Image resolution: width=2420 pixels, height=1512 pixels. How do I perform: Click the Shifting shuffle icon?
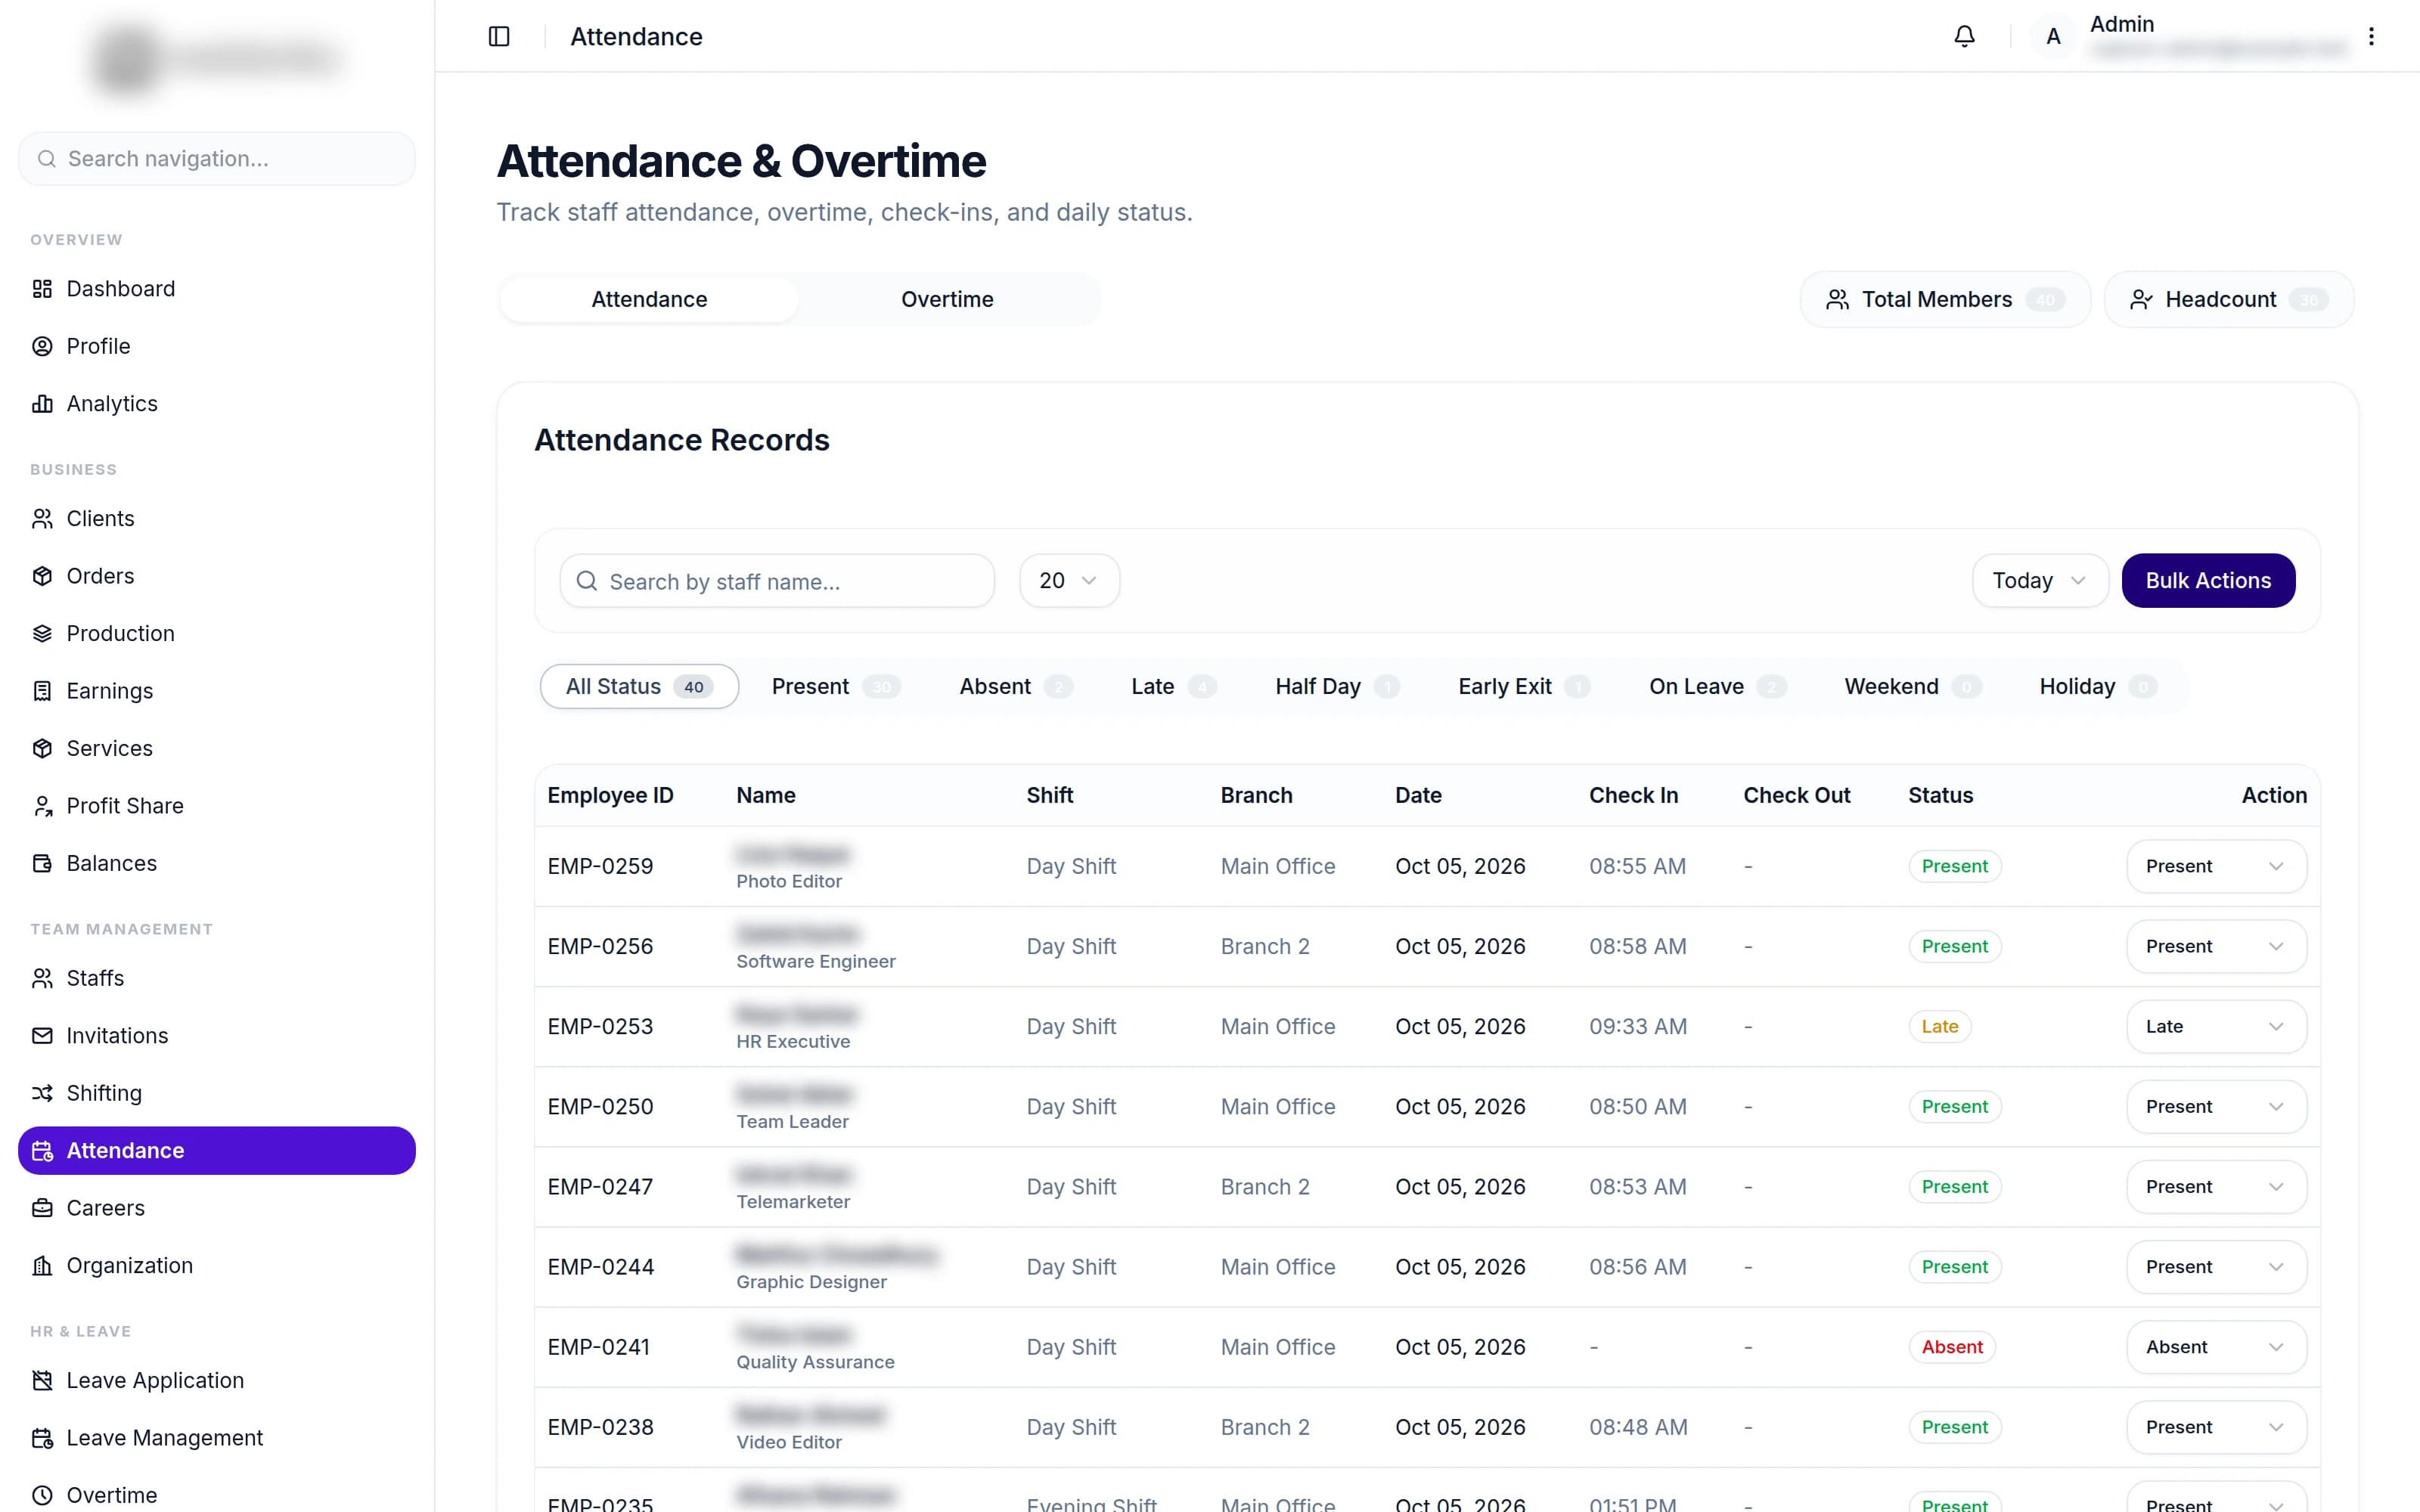pos(42,1093)
